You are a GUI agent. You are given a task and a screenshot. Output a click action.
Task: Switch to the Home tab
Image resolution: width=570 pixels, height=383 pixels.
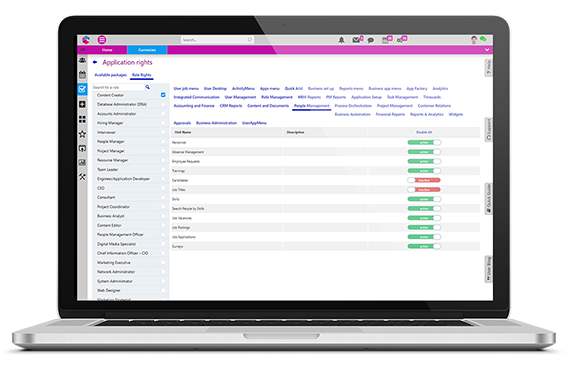point(107,50)
